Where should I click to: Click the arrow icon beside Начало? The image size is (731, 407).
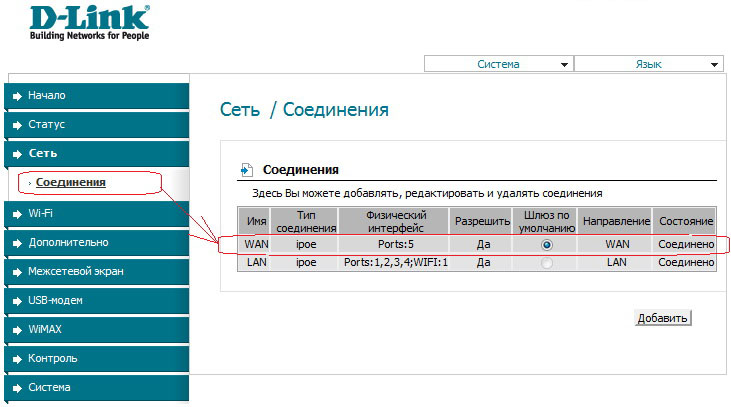17,97
